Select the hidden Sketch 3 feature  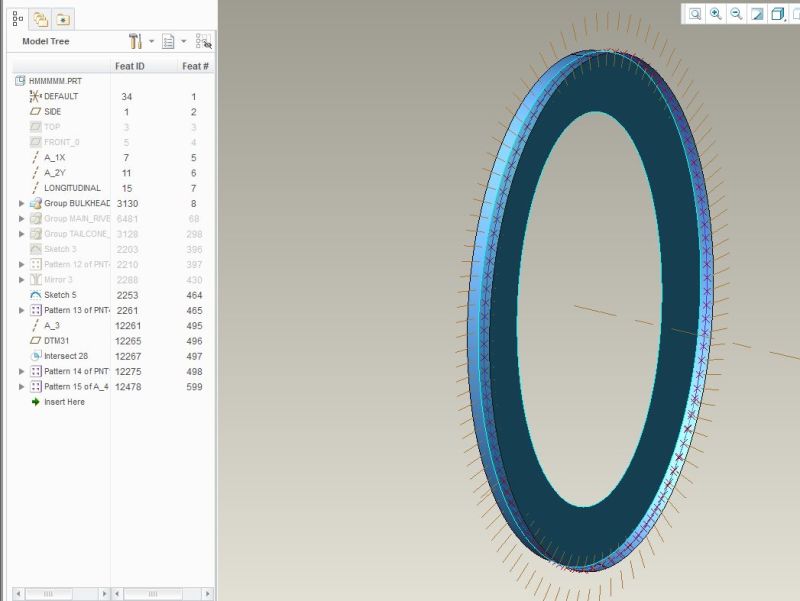(60, 249)
